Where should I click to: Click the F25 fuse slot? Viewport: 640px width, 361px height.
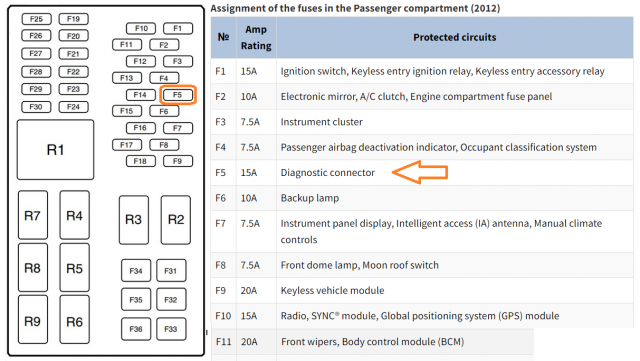[x=36, y=19]
